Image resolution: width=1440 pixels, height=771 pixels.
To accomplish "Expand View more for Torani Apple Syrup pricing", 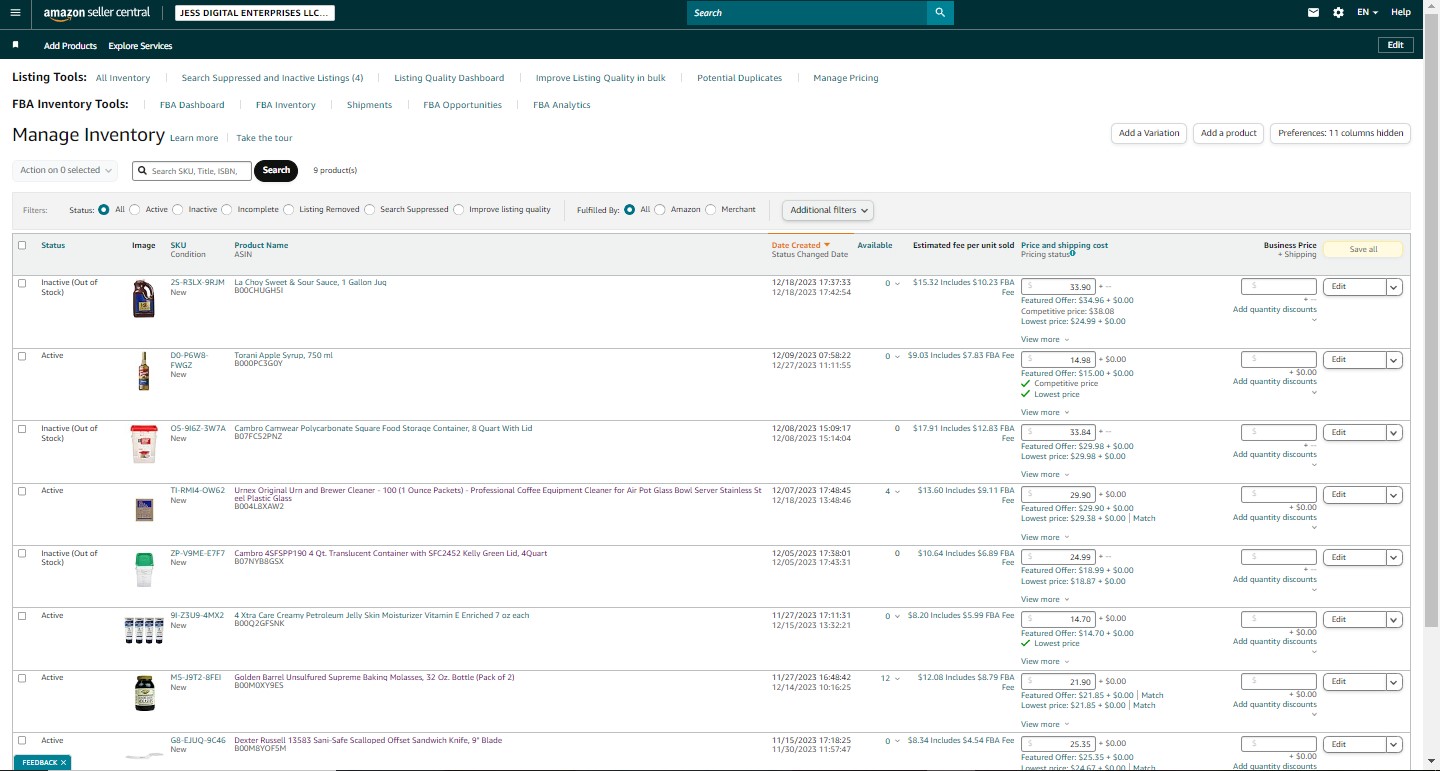I will click(1045, 412).
